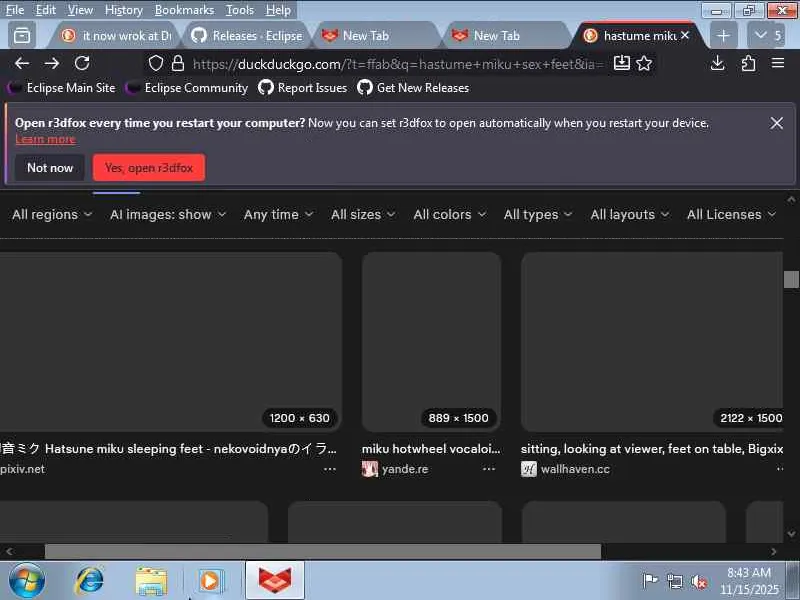800x600 pixels.
Task: Click the Not now button
Action: [x=50, y=167]
